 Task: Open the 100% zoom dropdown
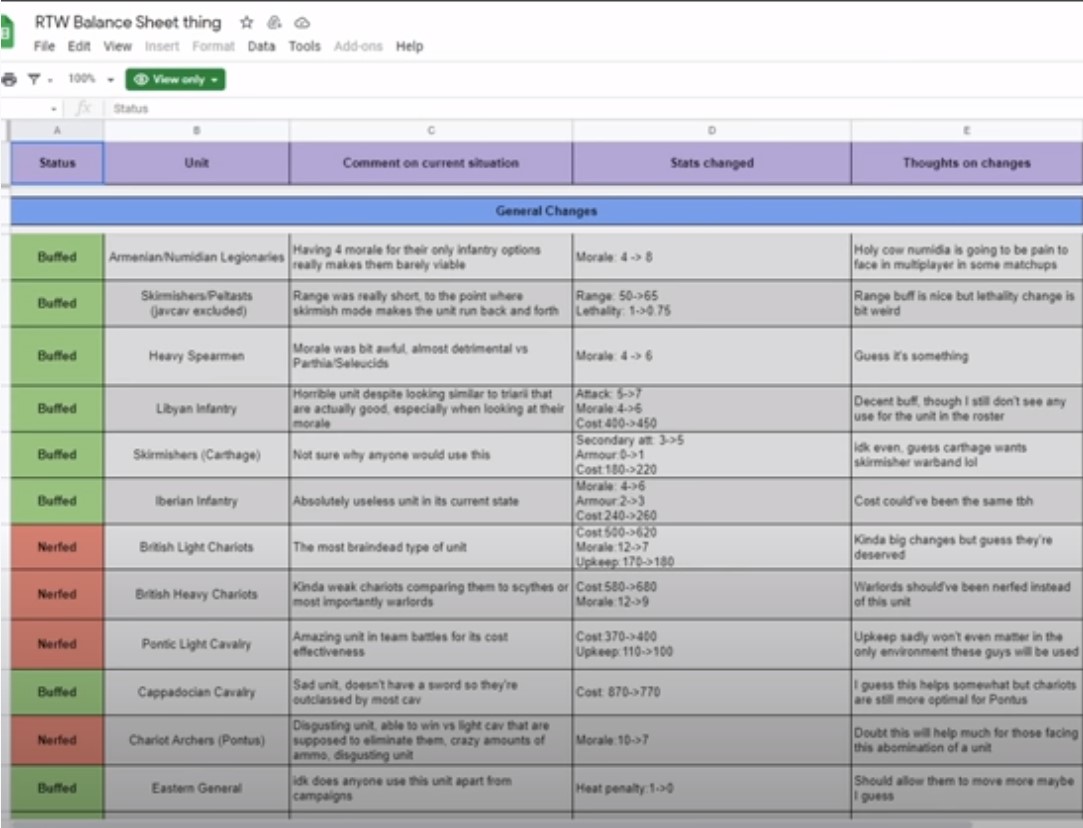90,79
